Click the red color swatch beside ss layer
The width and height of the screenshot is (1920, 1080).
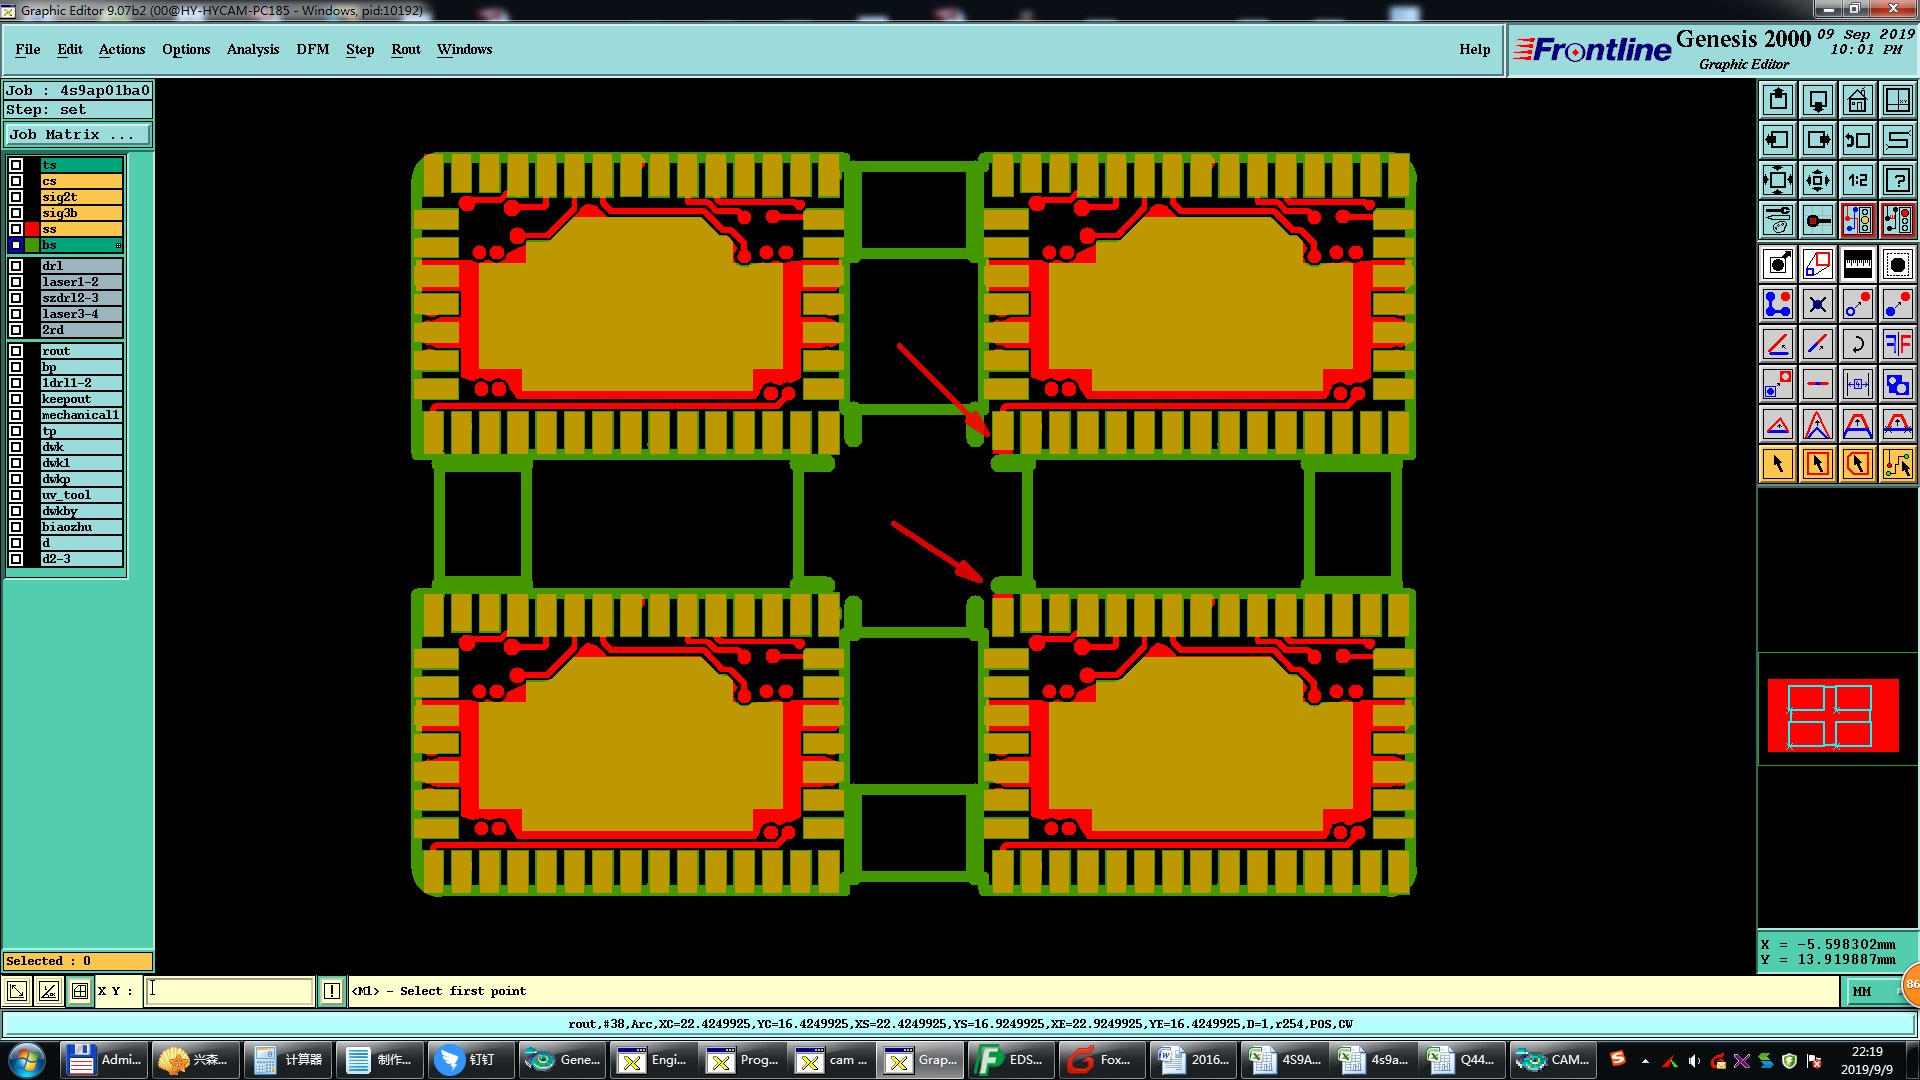[x=32, y=229]
